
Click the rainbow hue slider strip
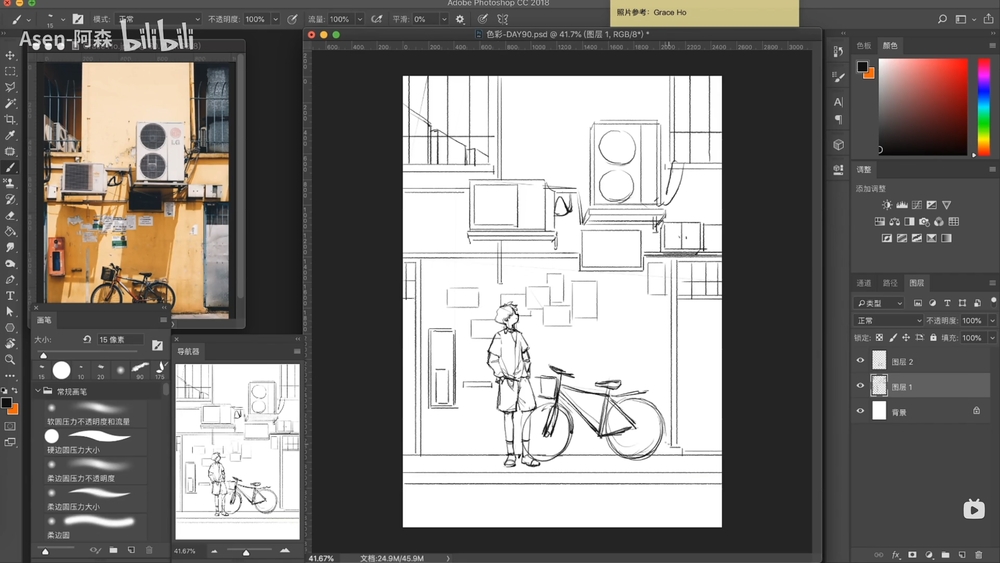[984, 106]
